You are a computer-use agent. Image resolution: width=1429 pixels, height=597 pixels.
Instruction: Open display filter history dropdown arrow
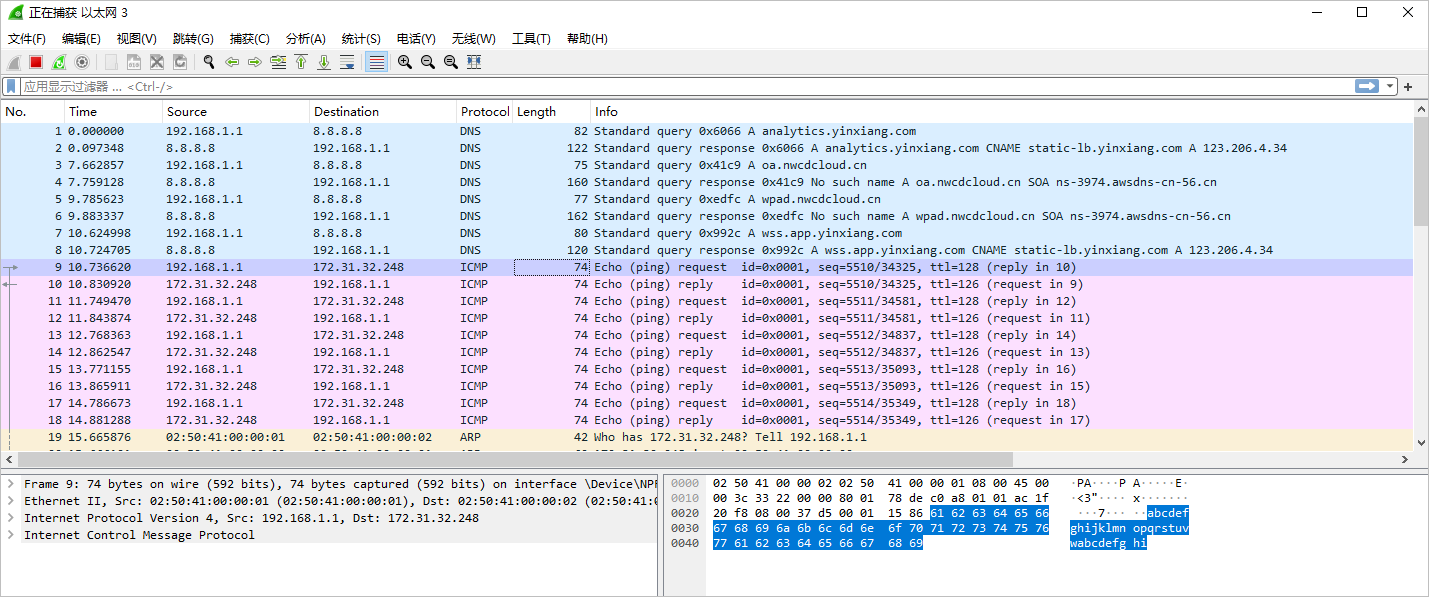pos(1390,87)
